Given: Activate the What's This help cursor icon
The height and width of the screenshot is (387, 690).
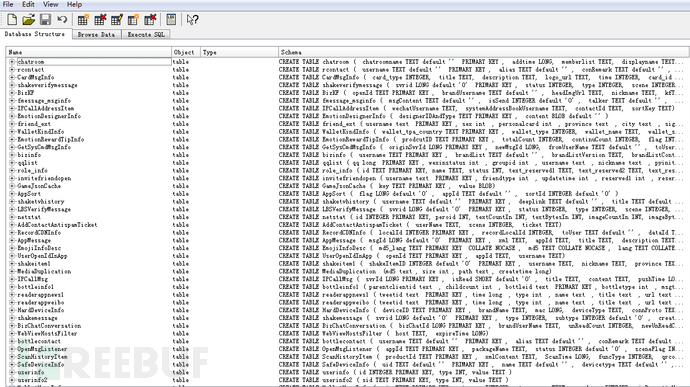Looking at the screenshot, I should 192,20.
